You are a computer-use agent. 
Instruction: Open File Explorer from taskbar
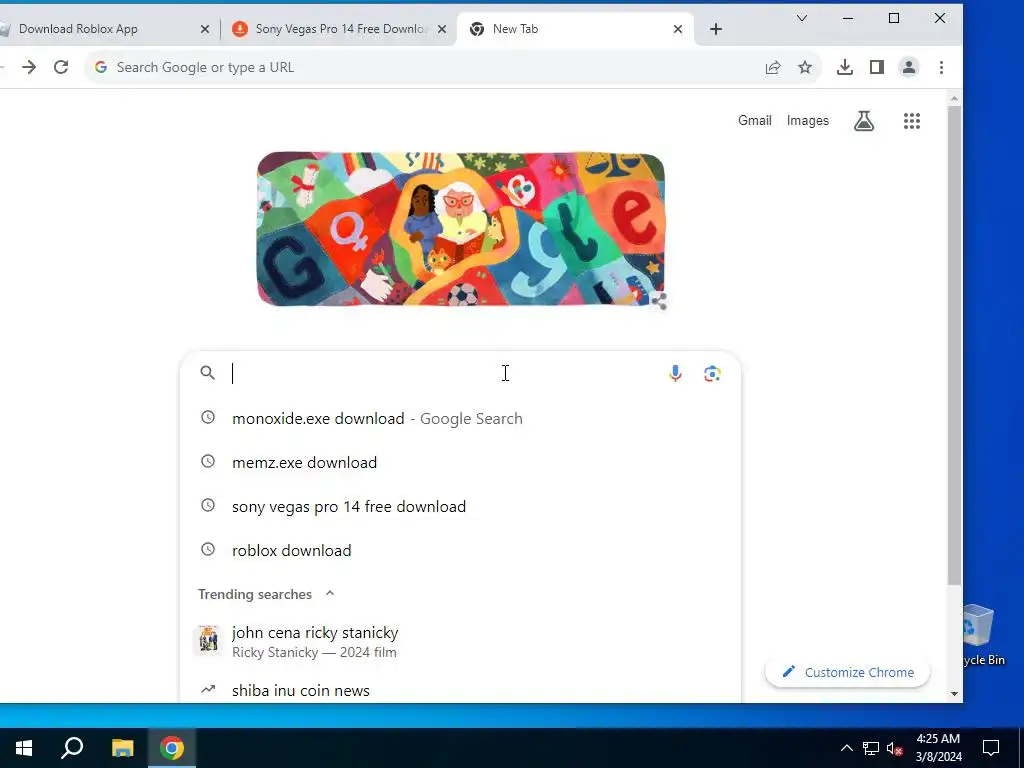[122, 748]
